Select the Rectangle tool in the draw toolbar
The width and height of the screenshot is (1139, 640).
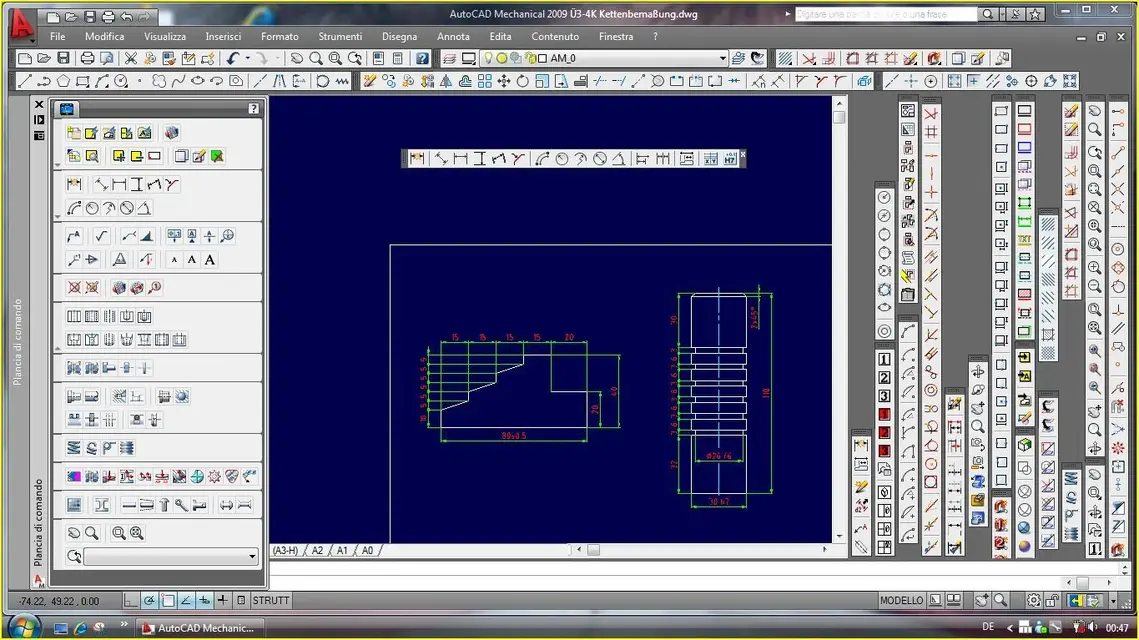83,81
